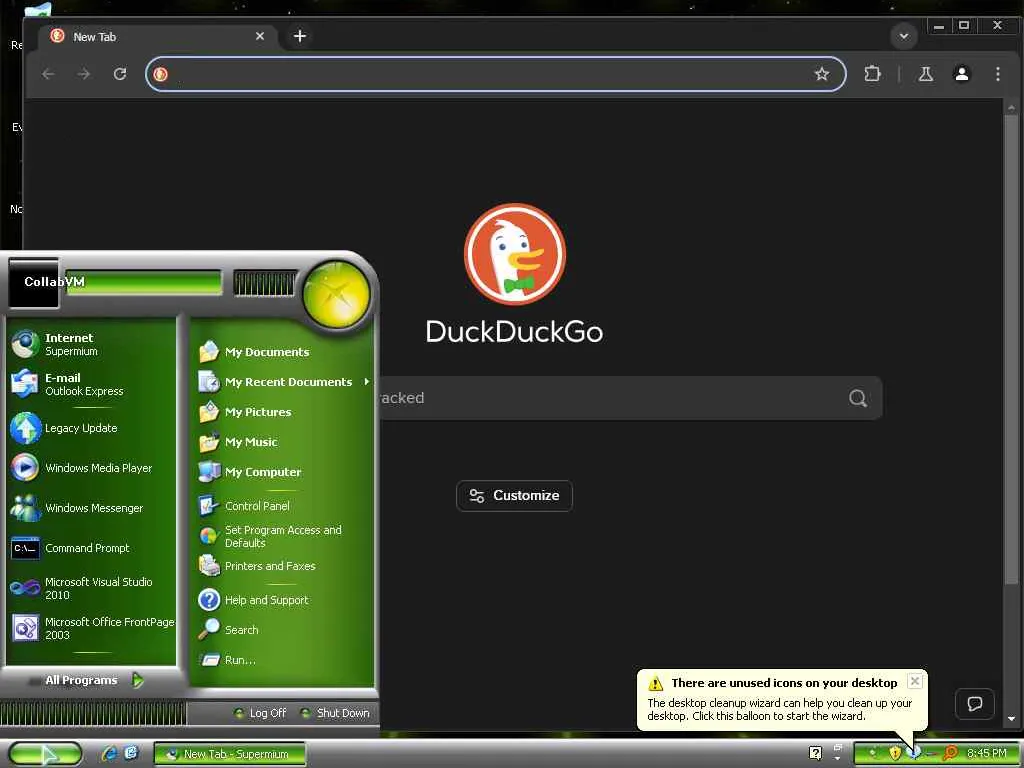Launch Microsoft Visual Studio 2010

(91, 588)
